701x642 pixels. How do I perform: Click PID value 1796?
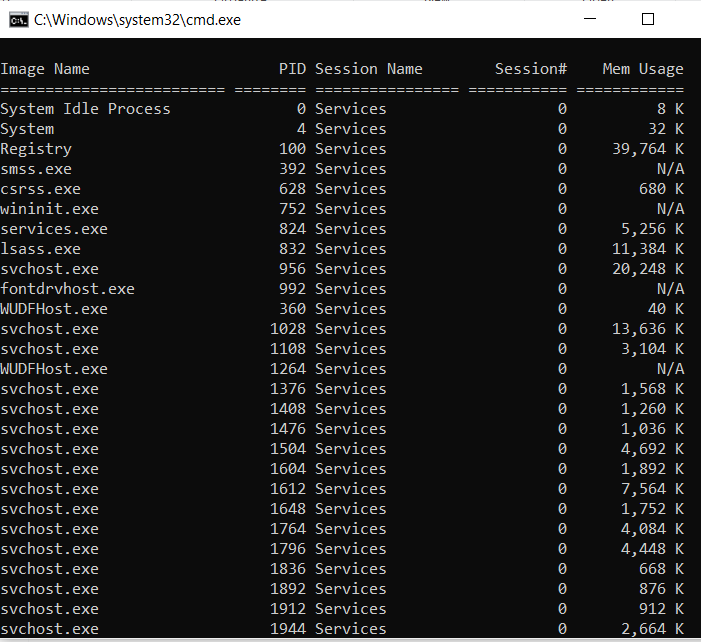coord(288,549)
